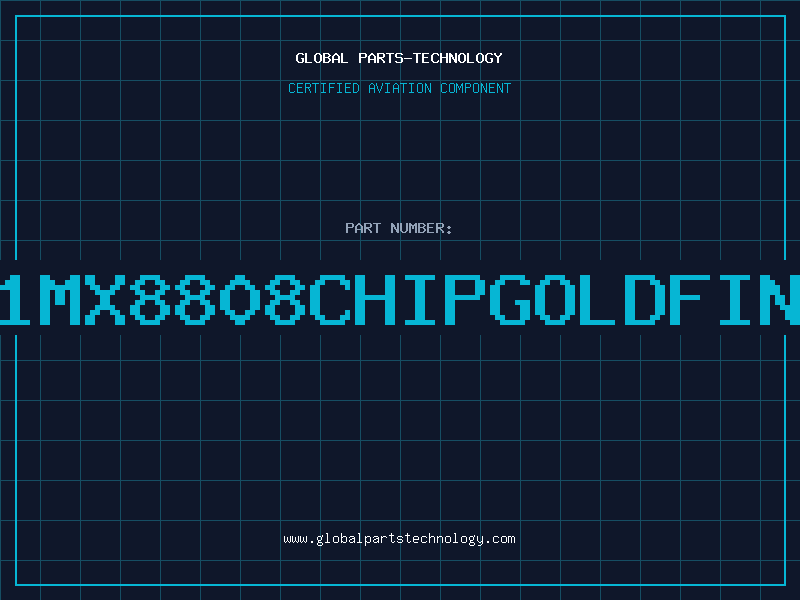
Task: Click the CERTIFIED AVIATION COMPONENT subtitle
Action: click(399, 88)
